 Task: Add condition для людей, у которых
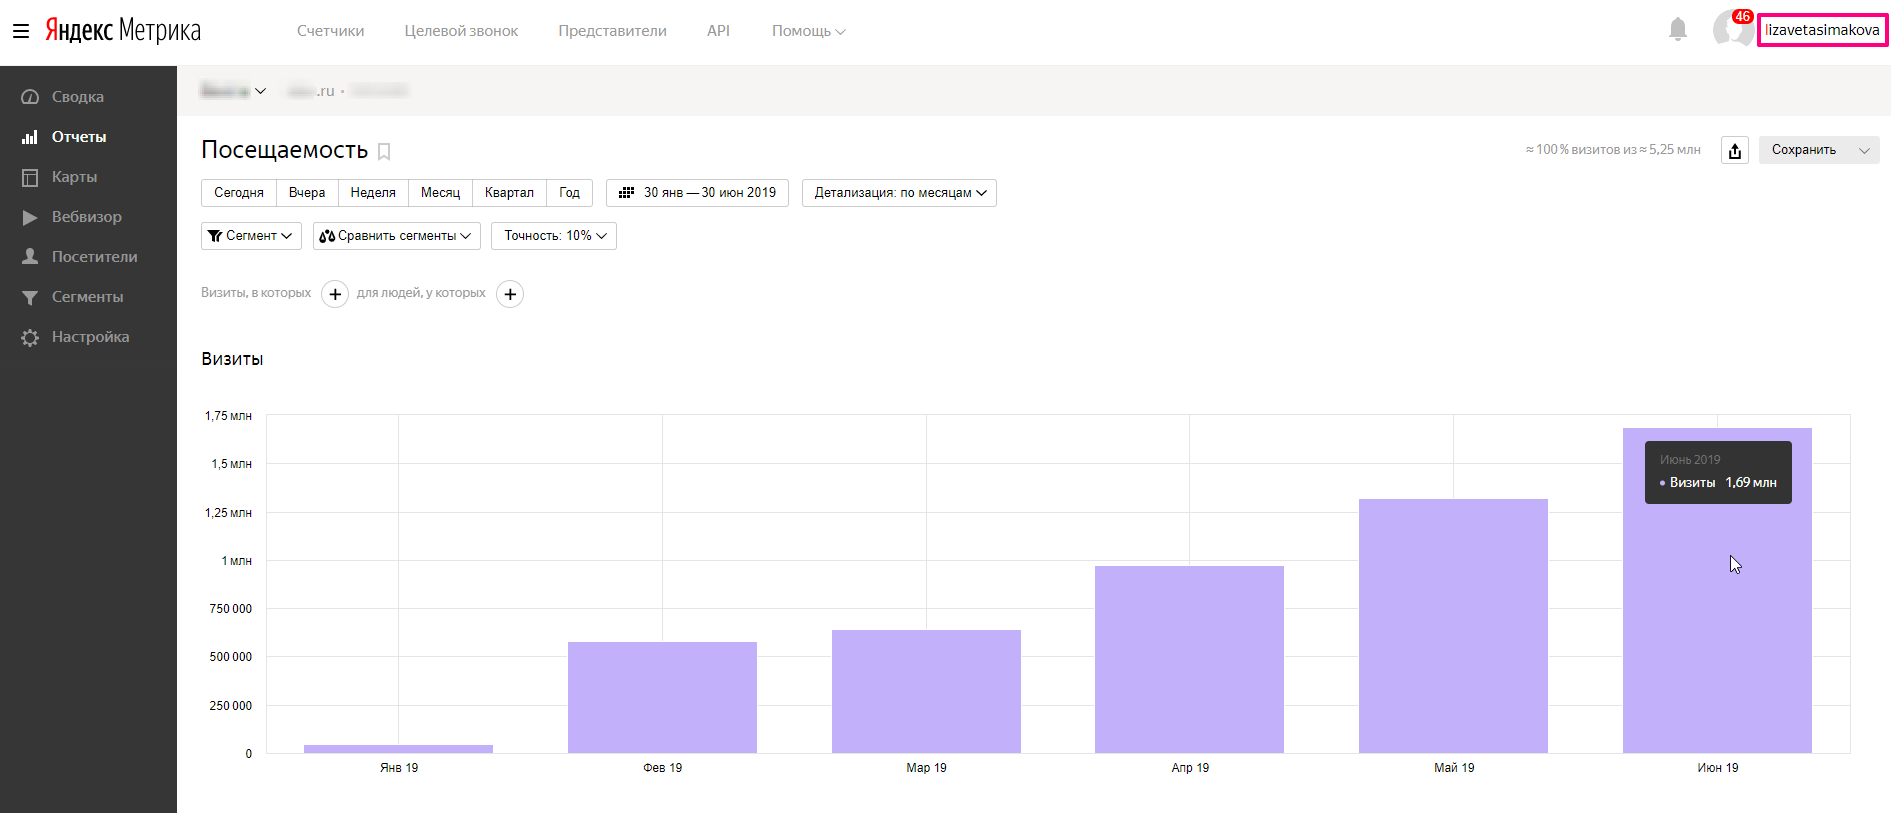click(x=510, y=294)
